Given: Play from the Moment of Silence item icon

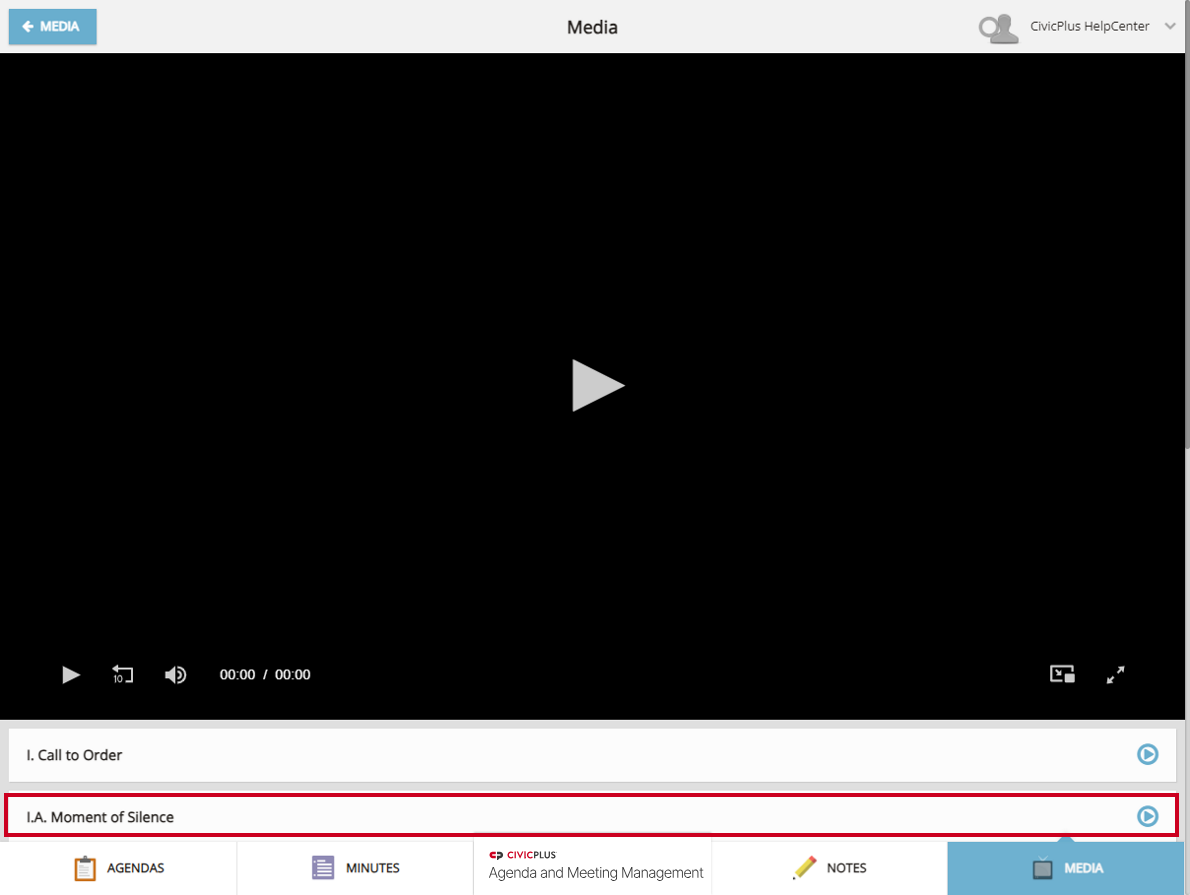Looking at the screenshot, I should (1148, 816).
